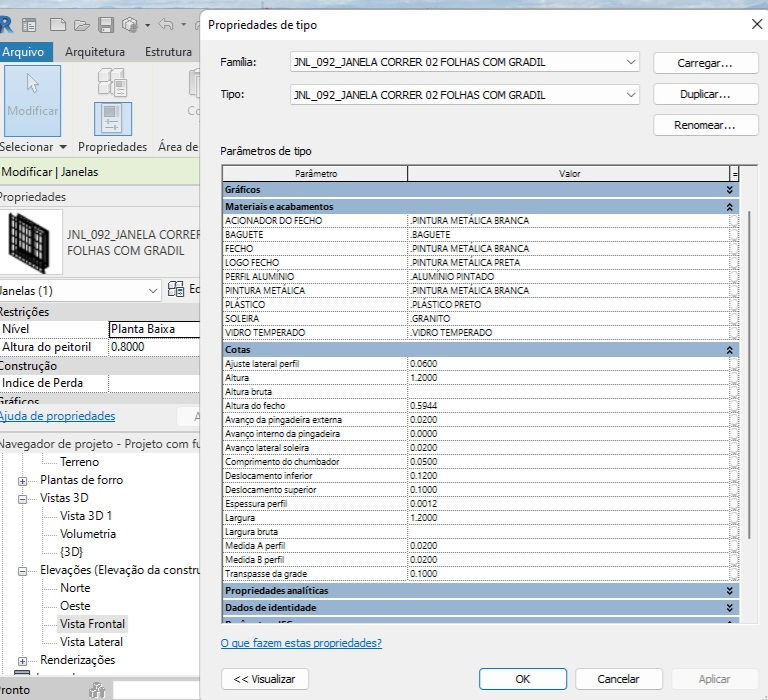The height and width of the screenshot is (700, 768).
Task: Click the Cancelar button
Action: [618, 679]
